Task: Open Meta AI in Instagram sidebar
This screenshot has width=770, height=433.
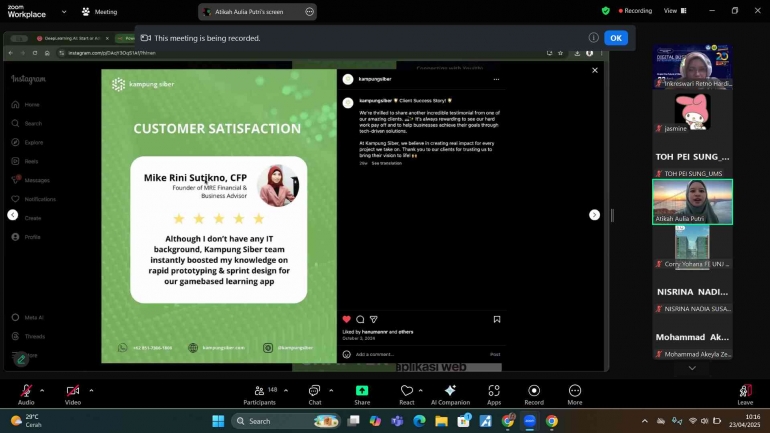Action: tap(28, 318)
